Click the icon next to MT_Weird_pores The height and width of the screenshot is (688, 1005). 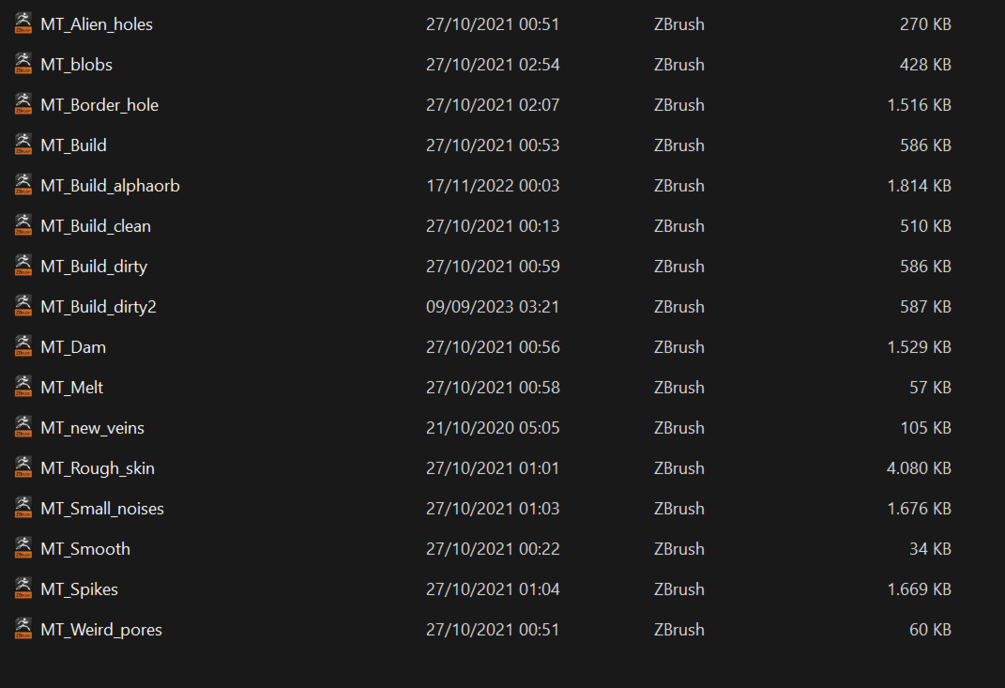pyautogui.click(x=23, y=629)
